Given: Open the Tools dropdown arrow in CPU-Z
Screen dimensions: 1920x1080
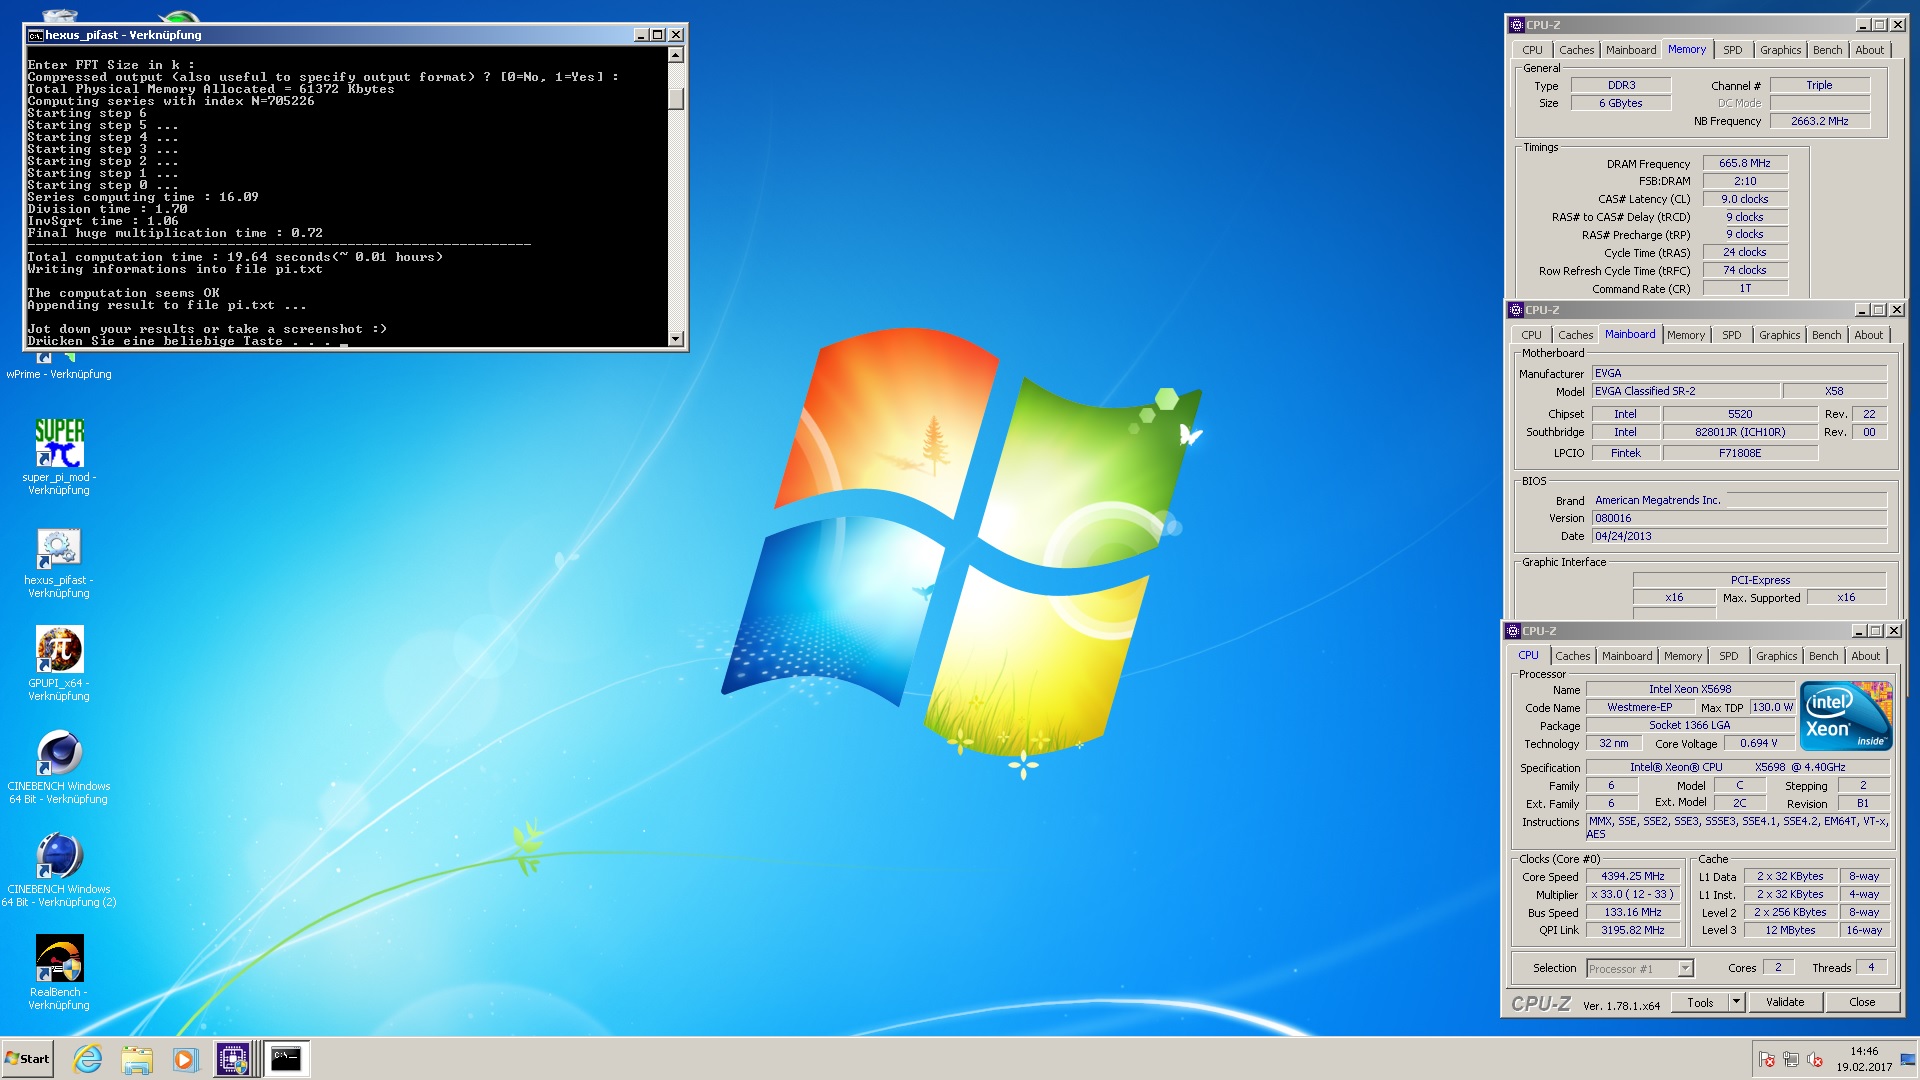Looking at the screenshot, I should point(1737,1002).
